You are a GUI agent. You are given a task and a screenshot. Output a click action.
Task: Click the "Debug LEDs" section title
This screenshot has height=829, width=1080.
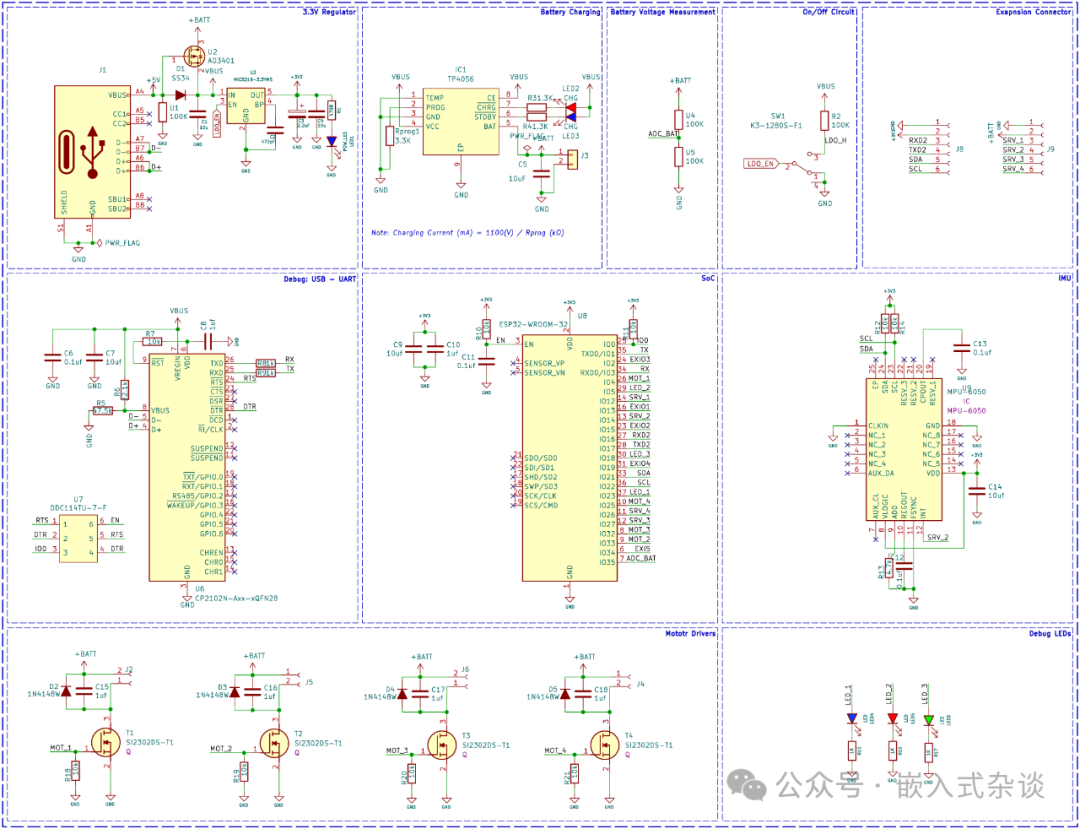(1051, 633)
